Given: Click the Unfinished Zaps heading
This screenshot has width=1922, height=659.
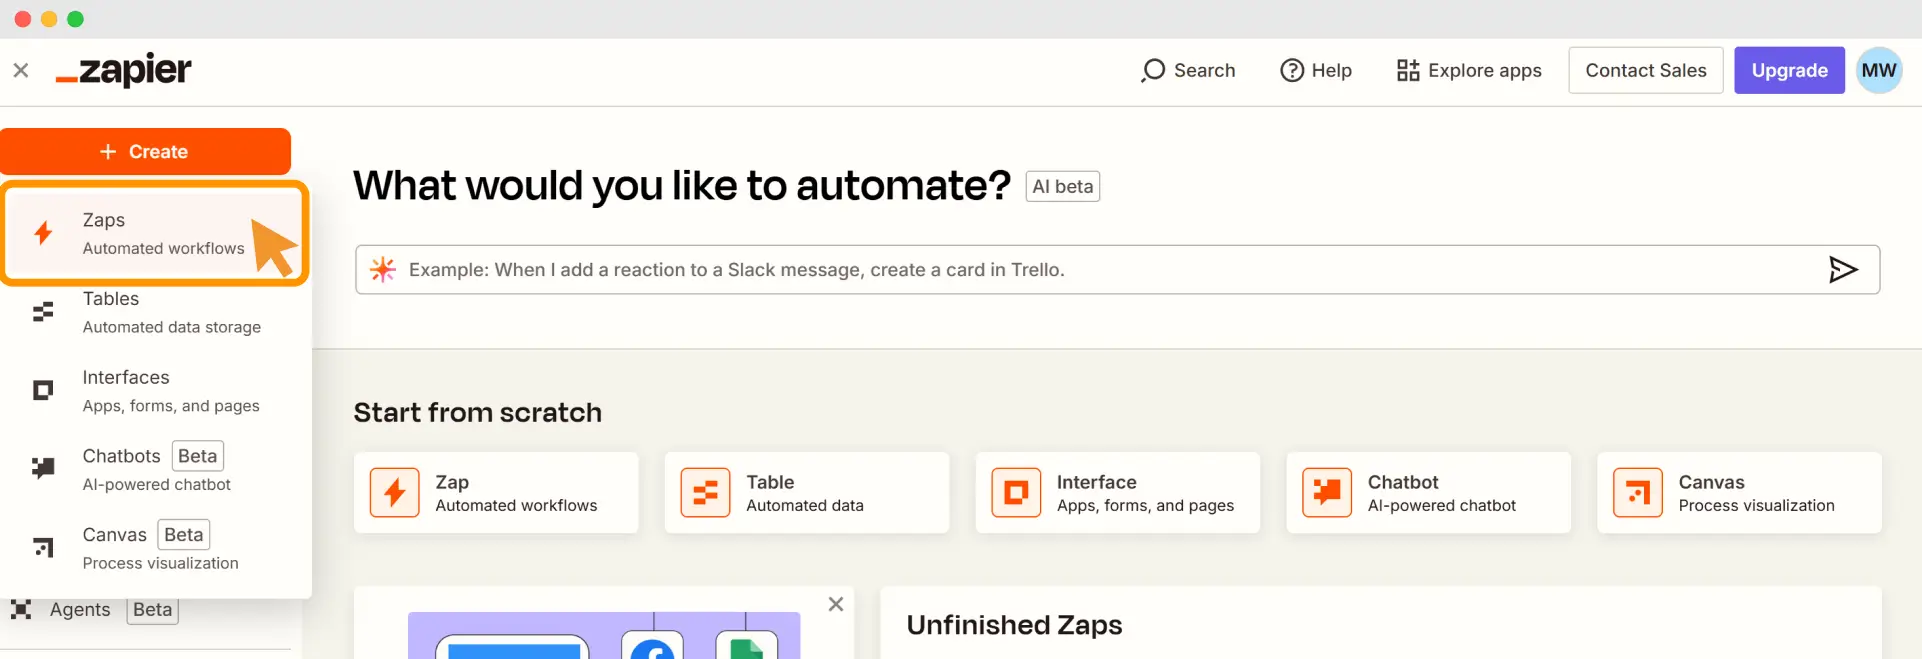Looking at the screenshot, I should (1014, 625).
